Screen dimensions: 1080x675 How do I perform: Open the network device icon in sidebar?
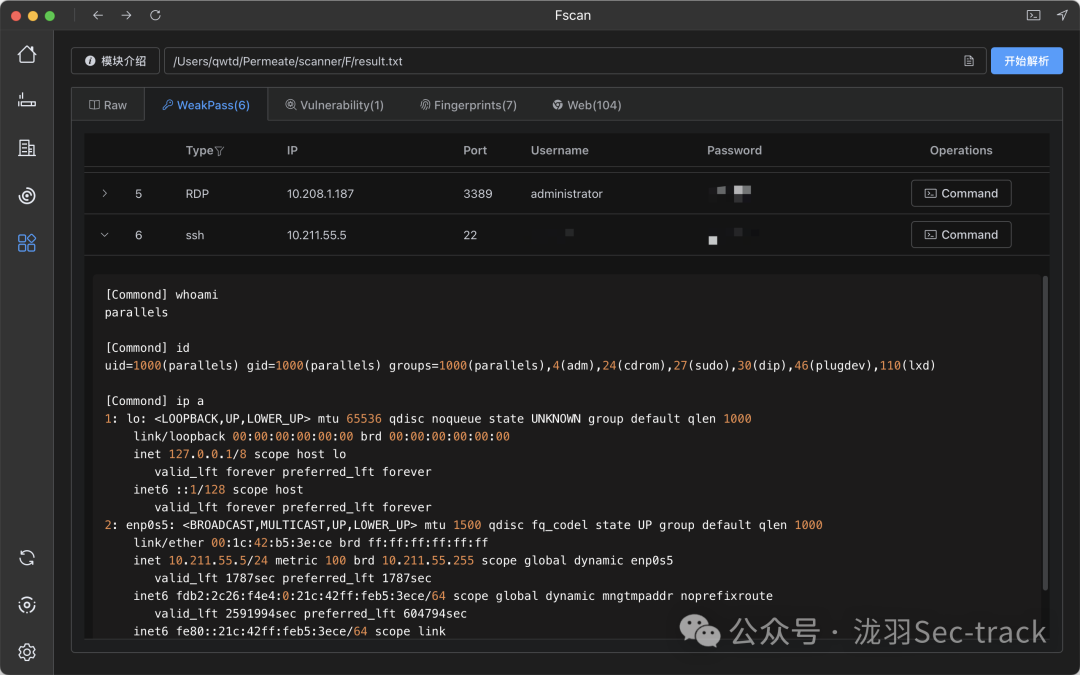click(x=27, y=101)
